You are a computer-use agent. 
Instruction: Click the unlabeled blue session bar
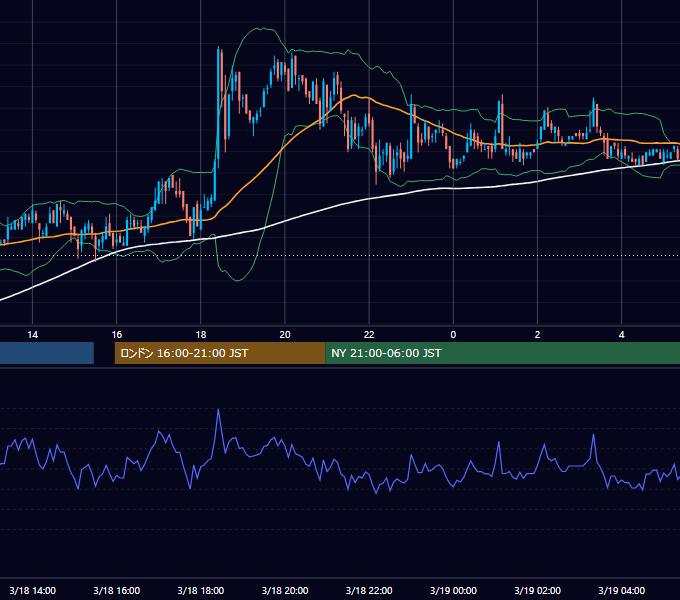pyautogui.click(x=47, y=353)
